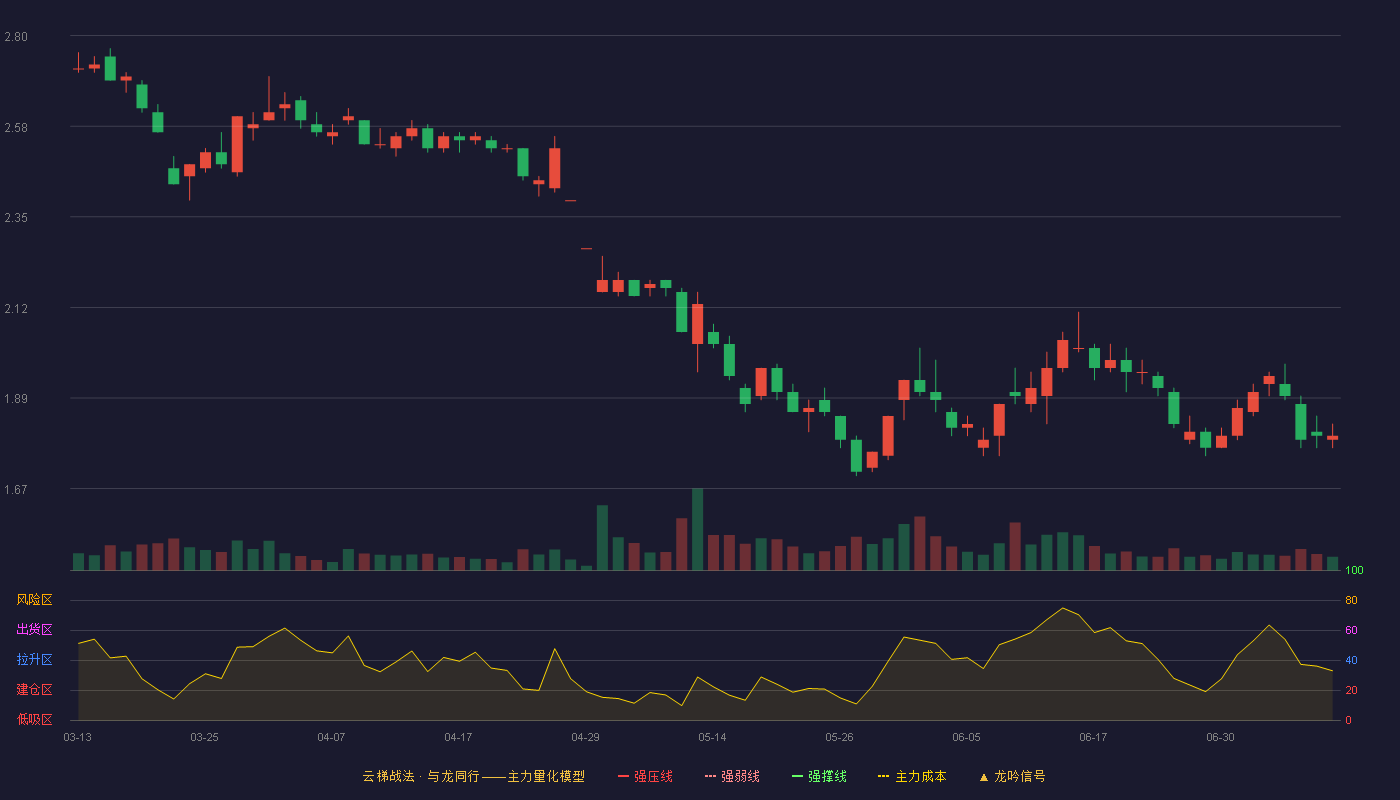Select the first candlestick at 03-13
The image size is (1400, 800).
click(78, 68)
